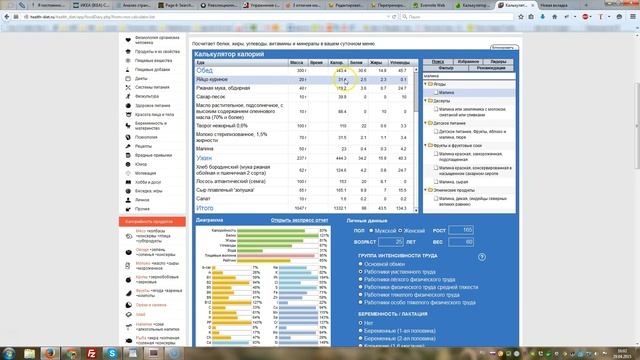The image size is (640, 360).
Task: Switch to the Рекомендации tab
Action: 491,68
